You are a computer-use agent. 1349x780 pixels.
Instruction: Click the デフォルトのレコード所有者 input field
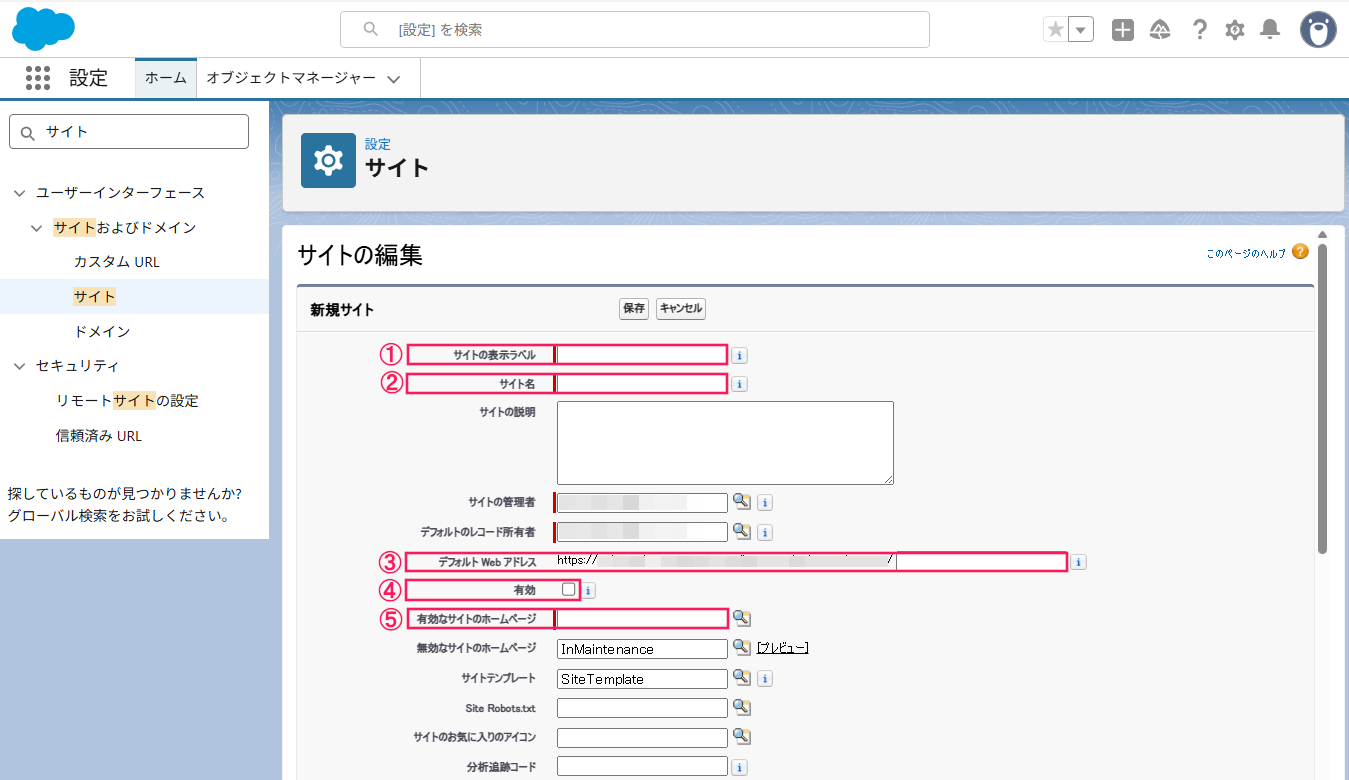pos(642,532)
